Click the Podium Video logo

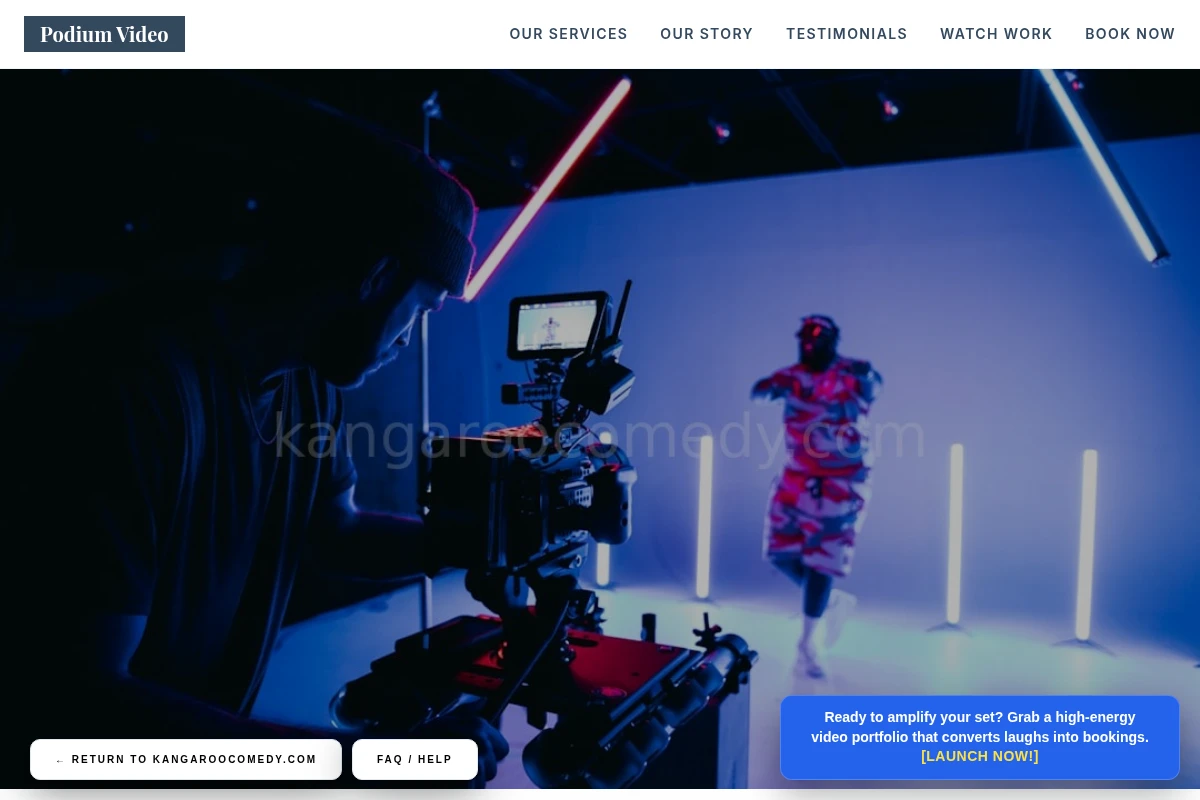pyautogui.click(x=104, y=34)
